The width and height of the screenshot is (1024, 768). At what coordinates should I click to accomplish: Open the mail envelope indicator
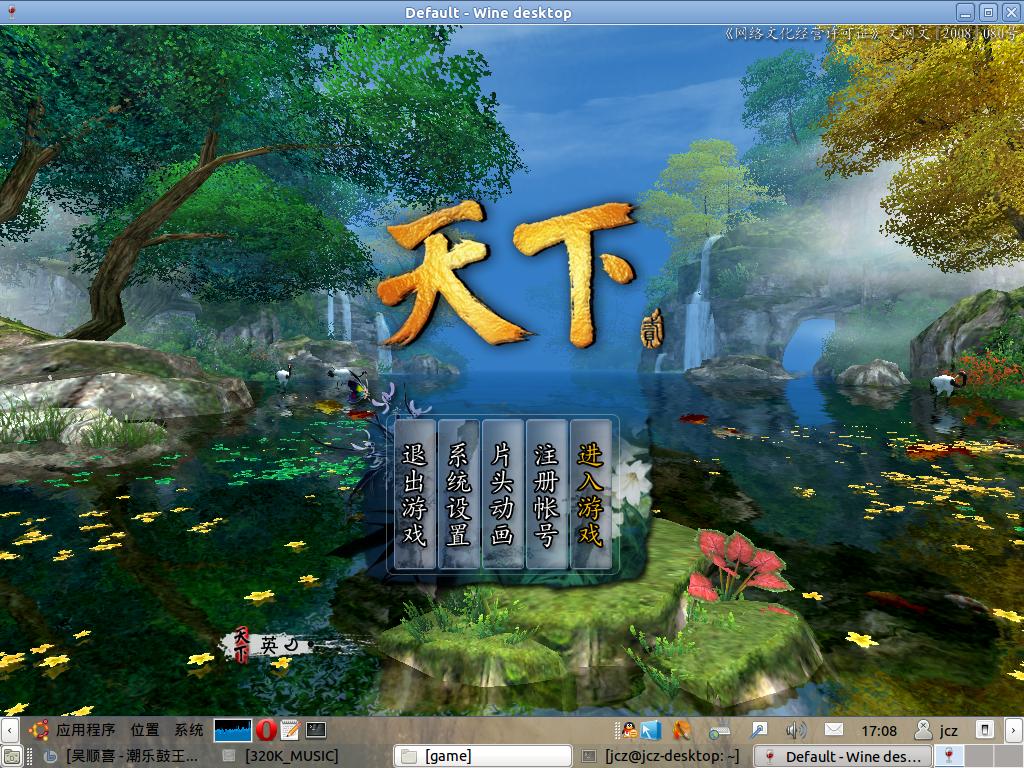(x=834, y=729)
